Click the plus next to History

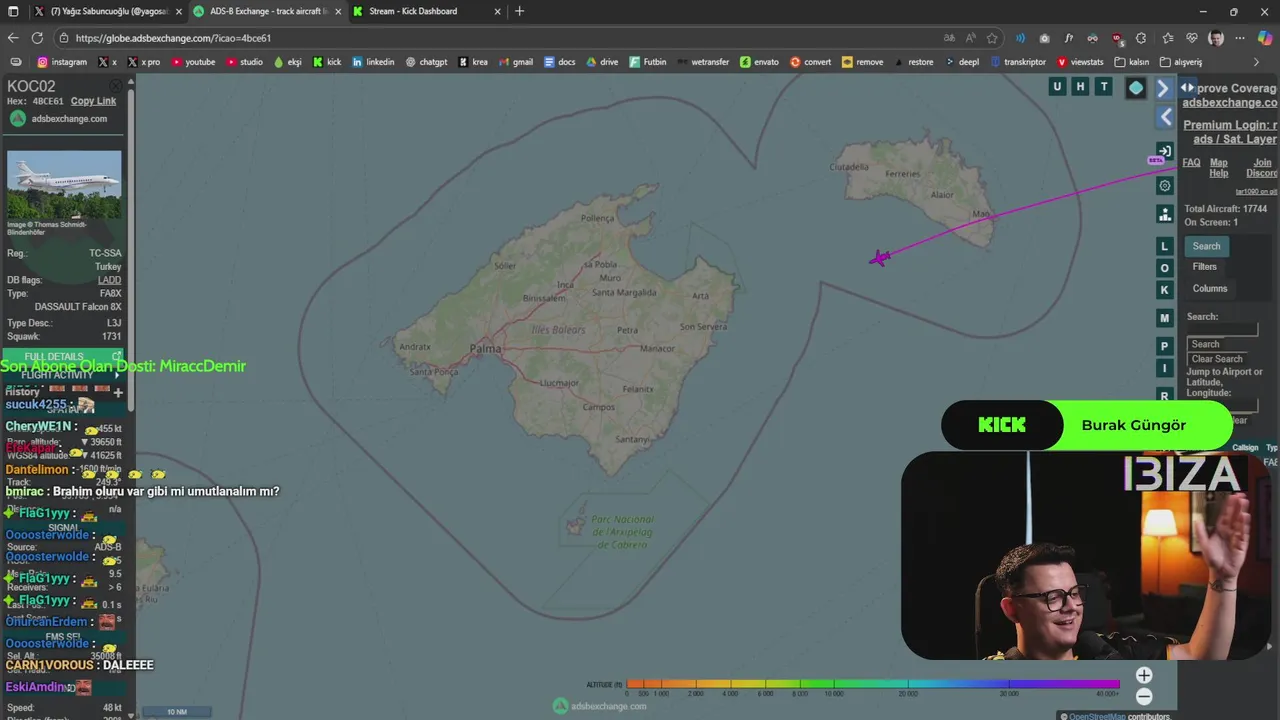pyautogui.click(x=117, y=392)
